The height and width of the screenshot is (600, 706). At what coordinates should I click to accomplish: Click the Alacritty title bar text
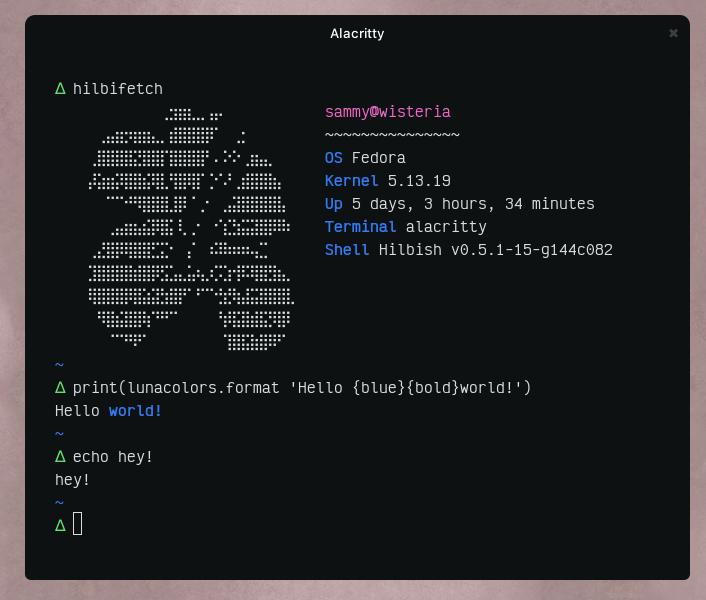pos(357,34)
